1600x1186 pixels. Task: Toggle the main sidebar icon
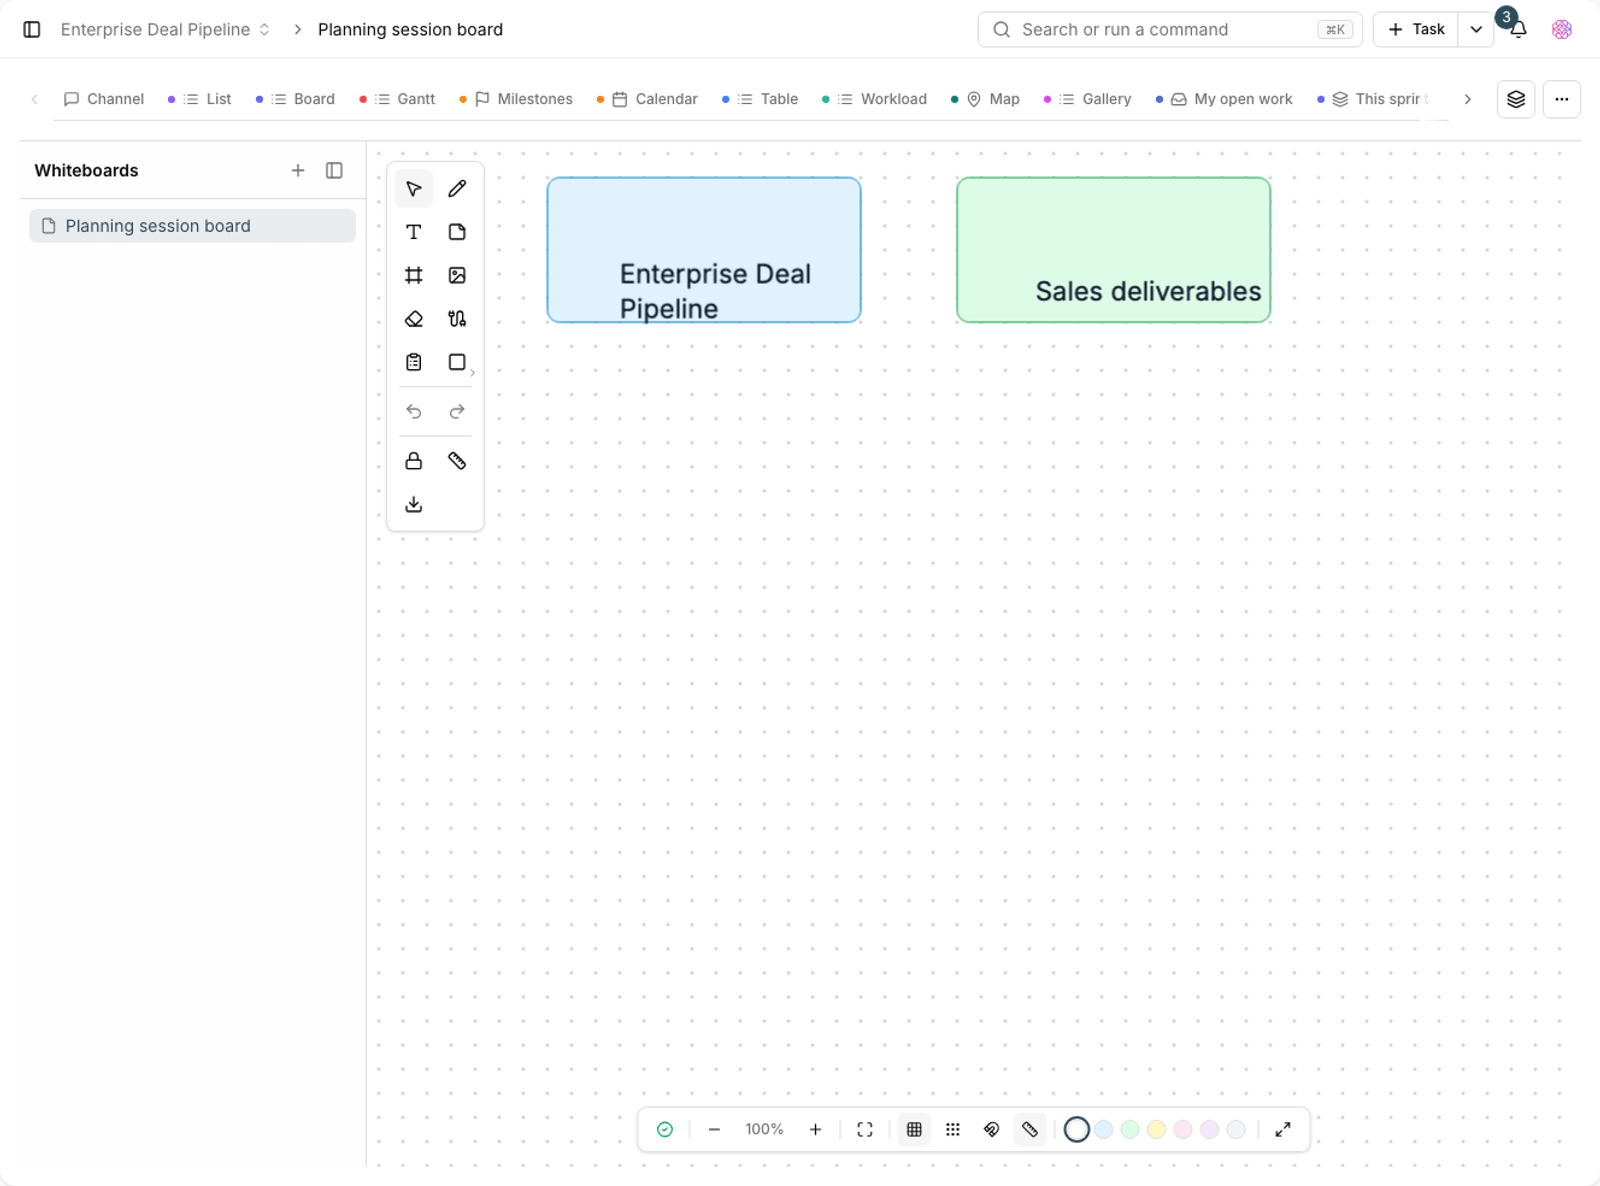click(32, 30)
